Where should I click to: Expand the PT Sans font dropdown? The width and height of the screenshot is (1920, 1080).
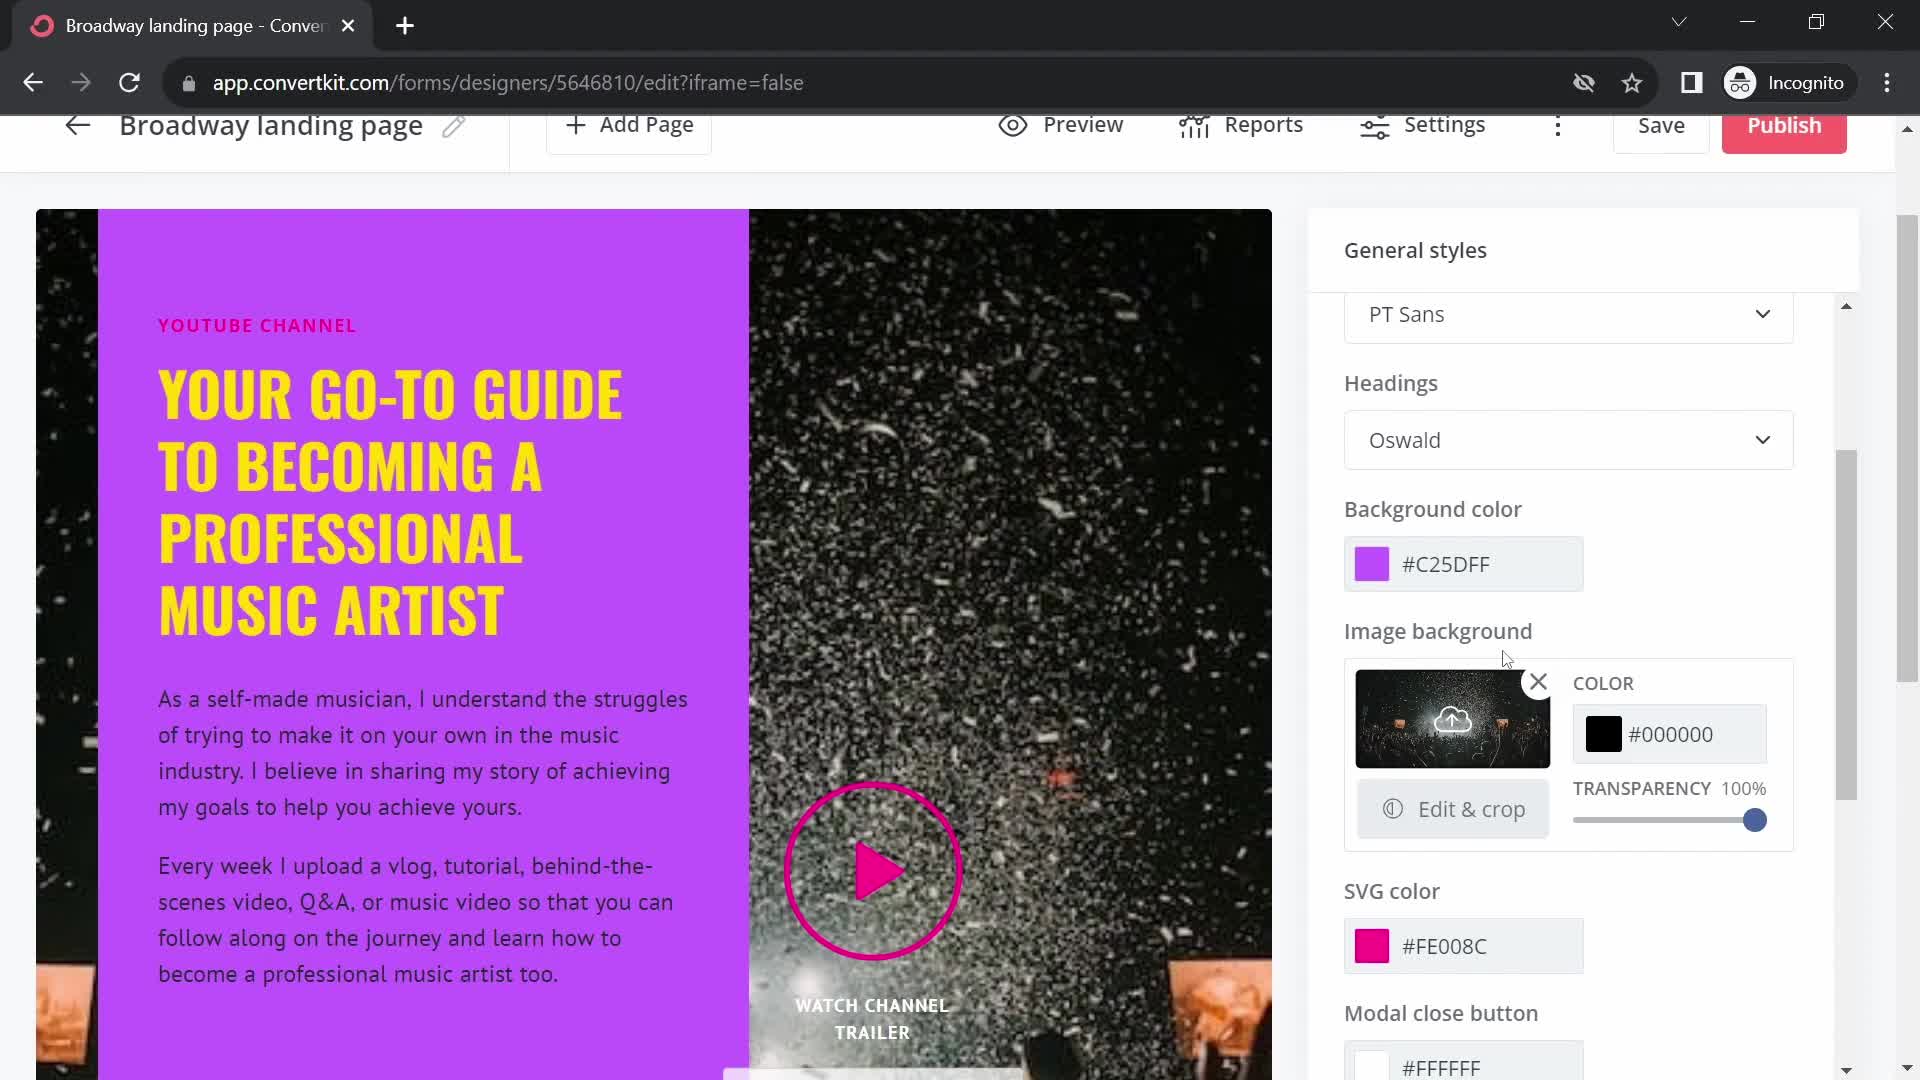point(1568,315)
